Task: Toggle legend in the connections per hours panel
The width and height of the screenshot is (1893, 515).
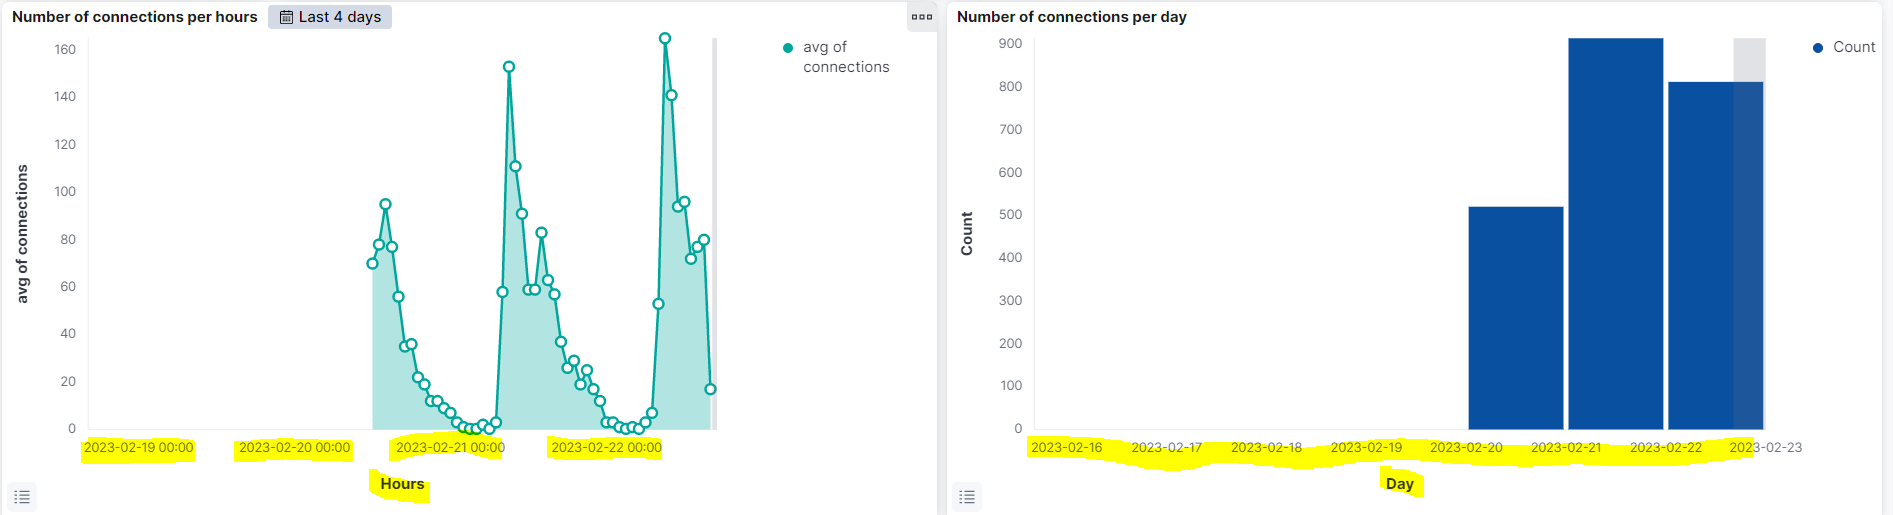Action: click(x=22, y=497)
